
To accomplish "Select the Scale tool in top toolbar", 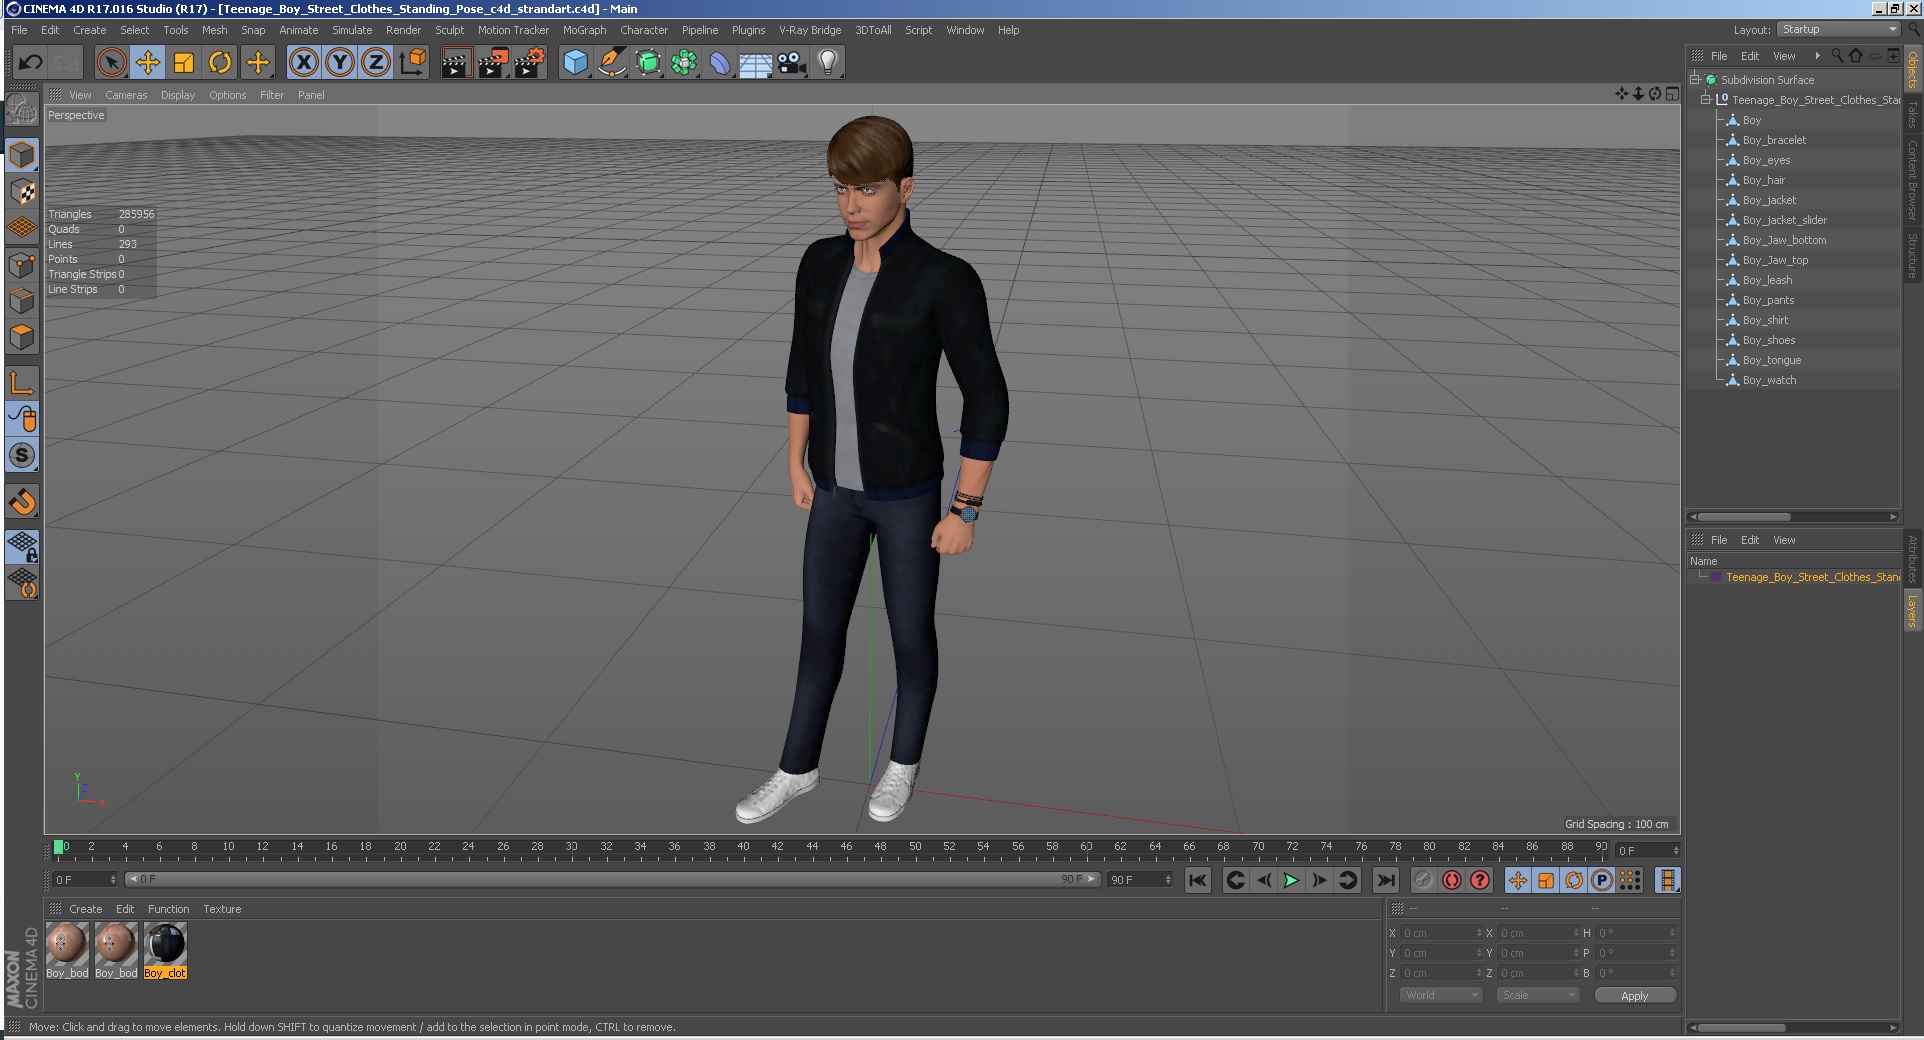I will [184, 63].
